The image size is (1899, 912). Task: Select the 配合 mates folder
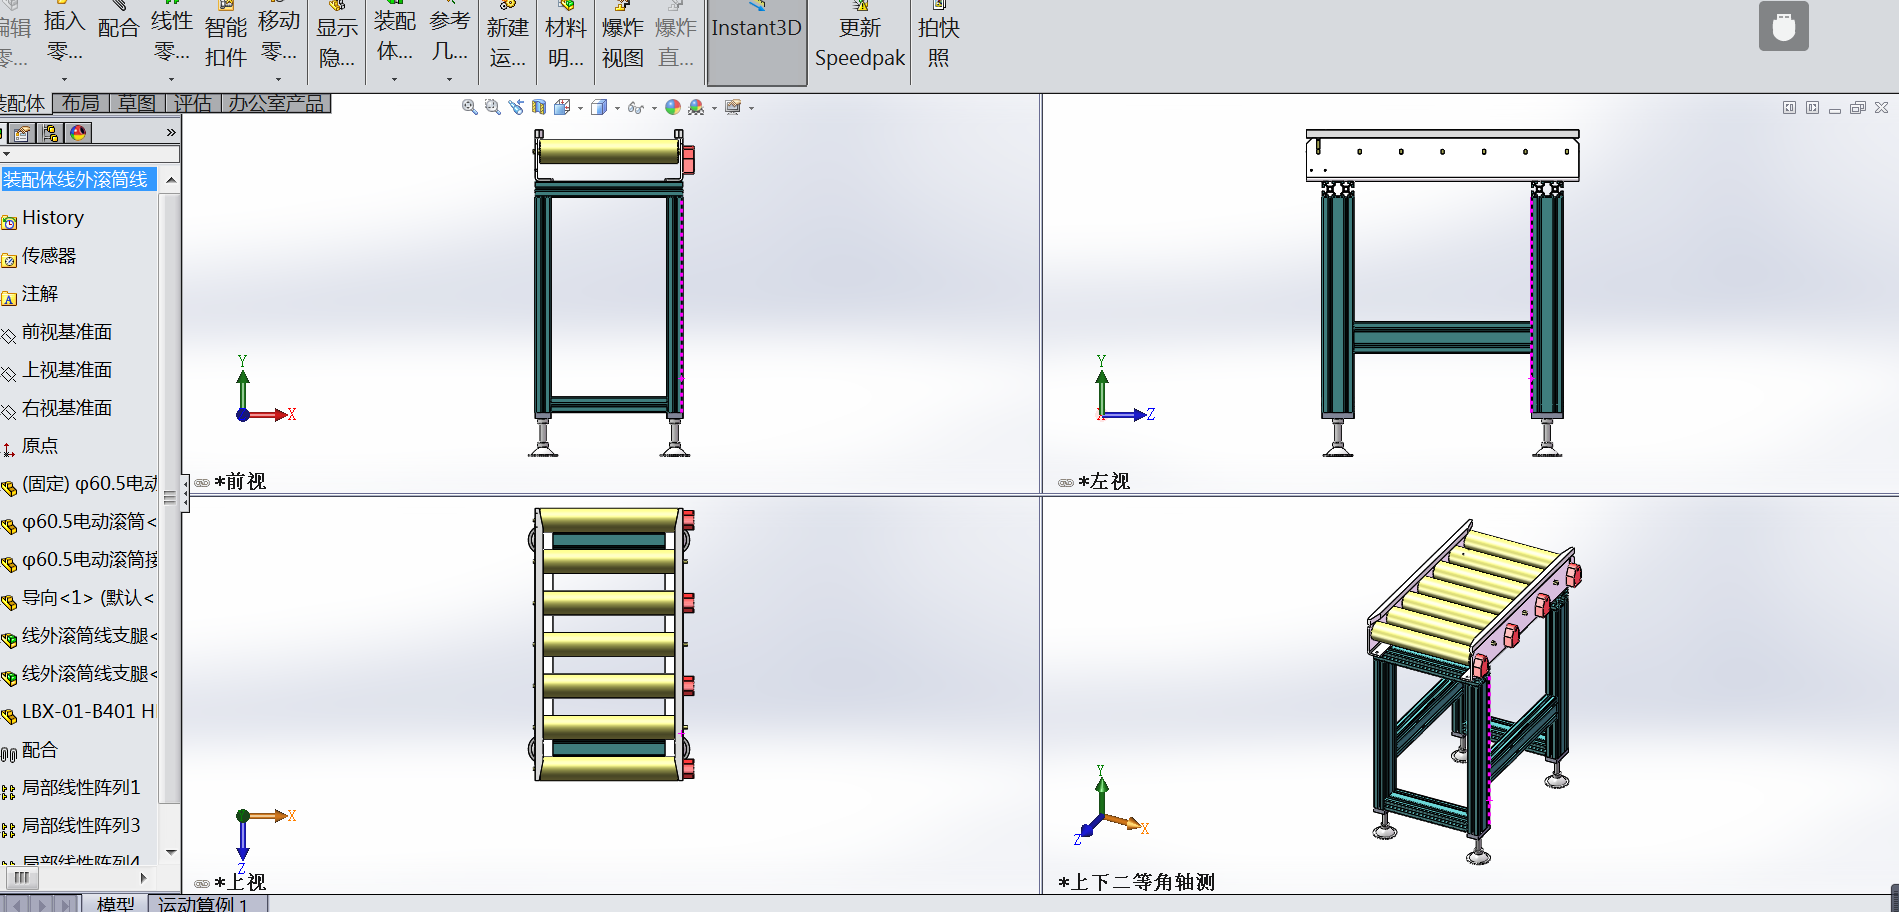click(40, 749)
